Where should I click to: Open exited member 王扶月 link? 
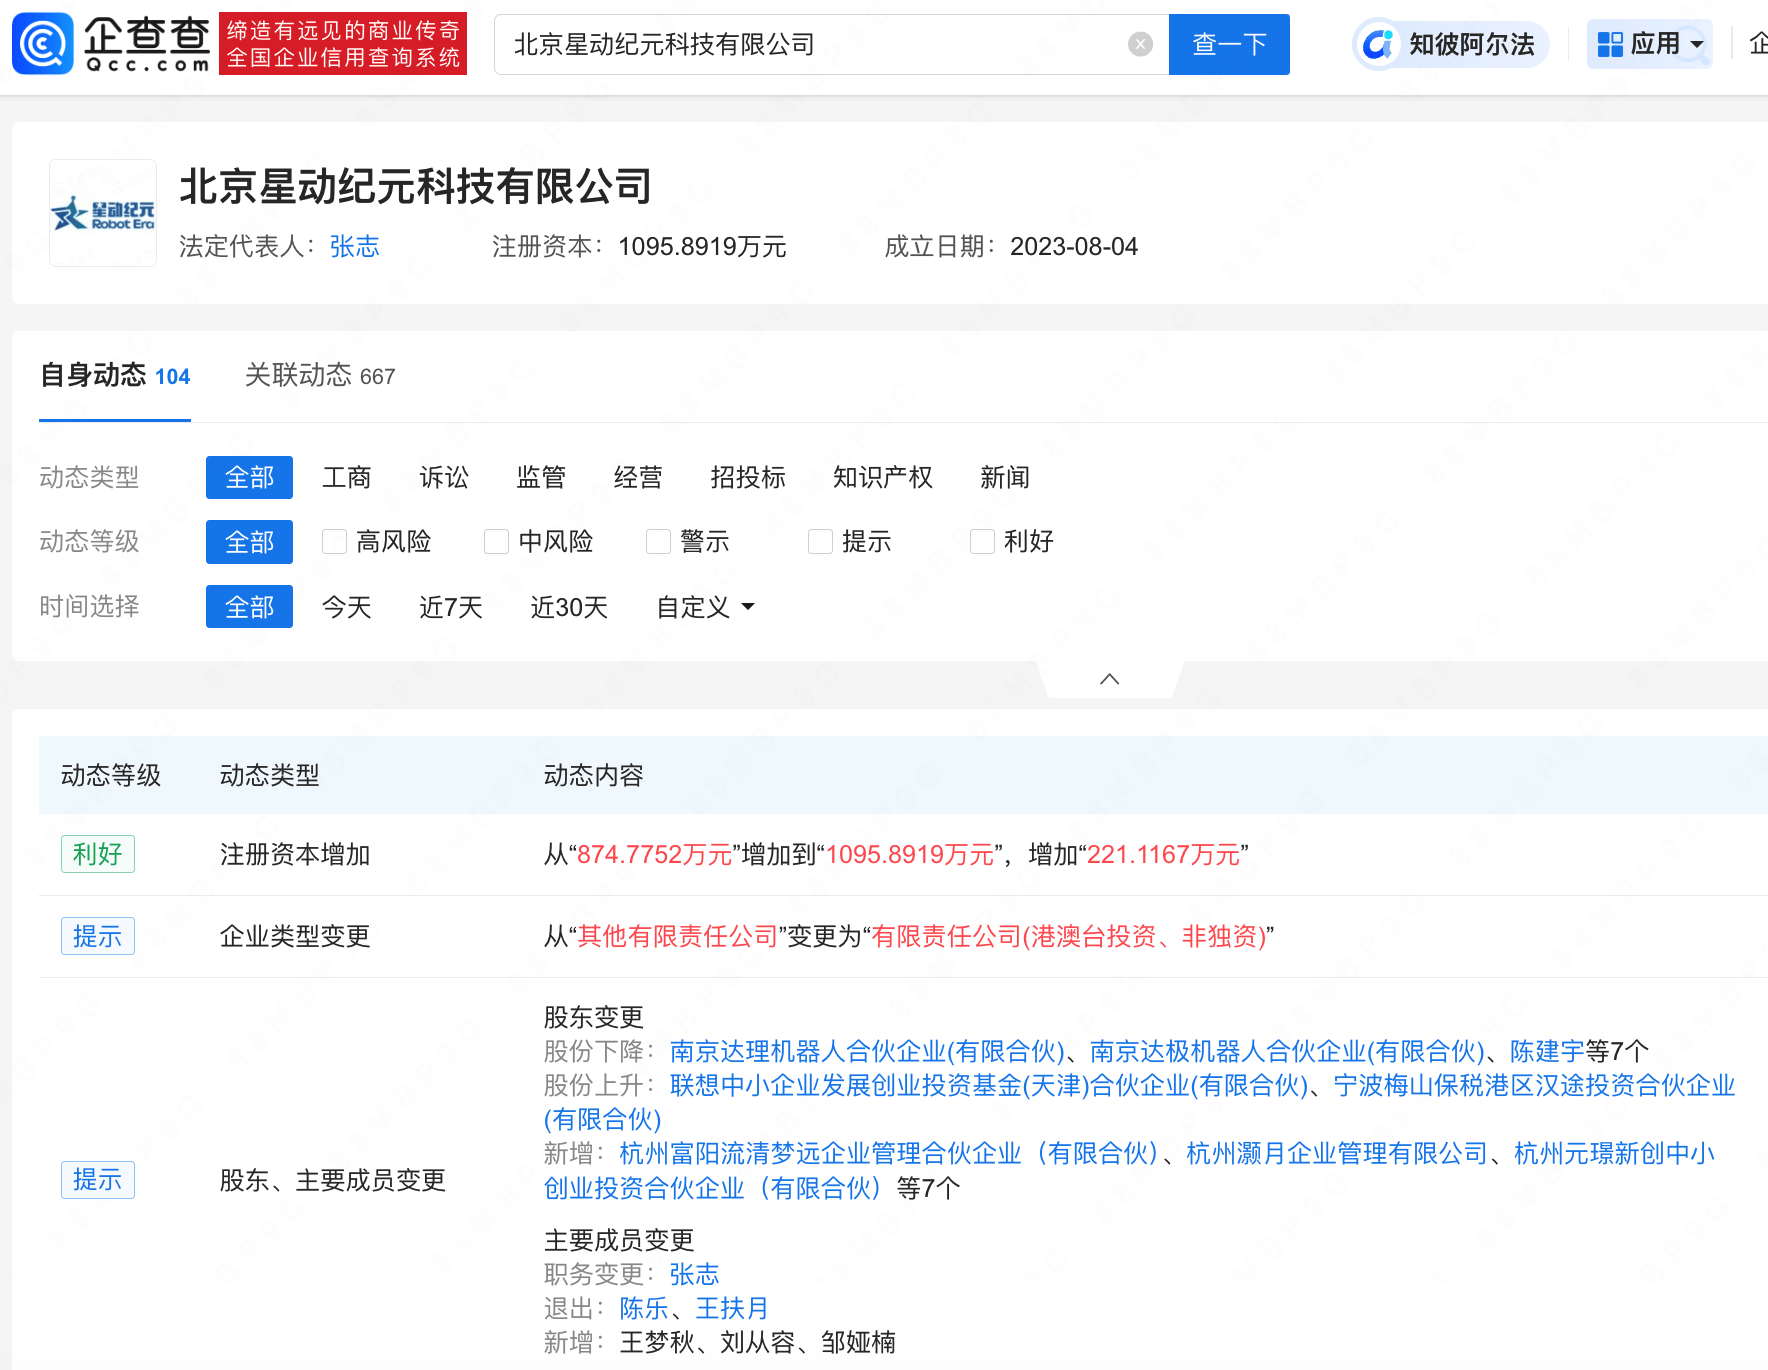pyautogui.click(x=732, y=1308)
